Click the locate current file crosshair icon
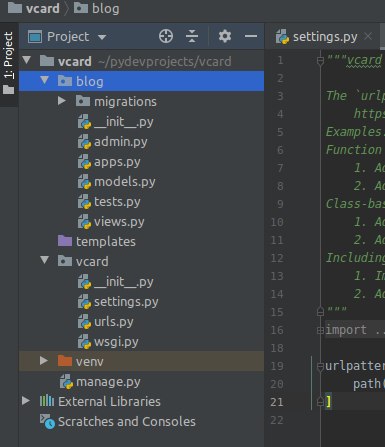This screenshot has width=385, height=447. (x=166, y=36)
